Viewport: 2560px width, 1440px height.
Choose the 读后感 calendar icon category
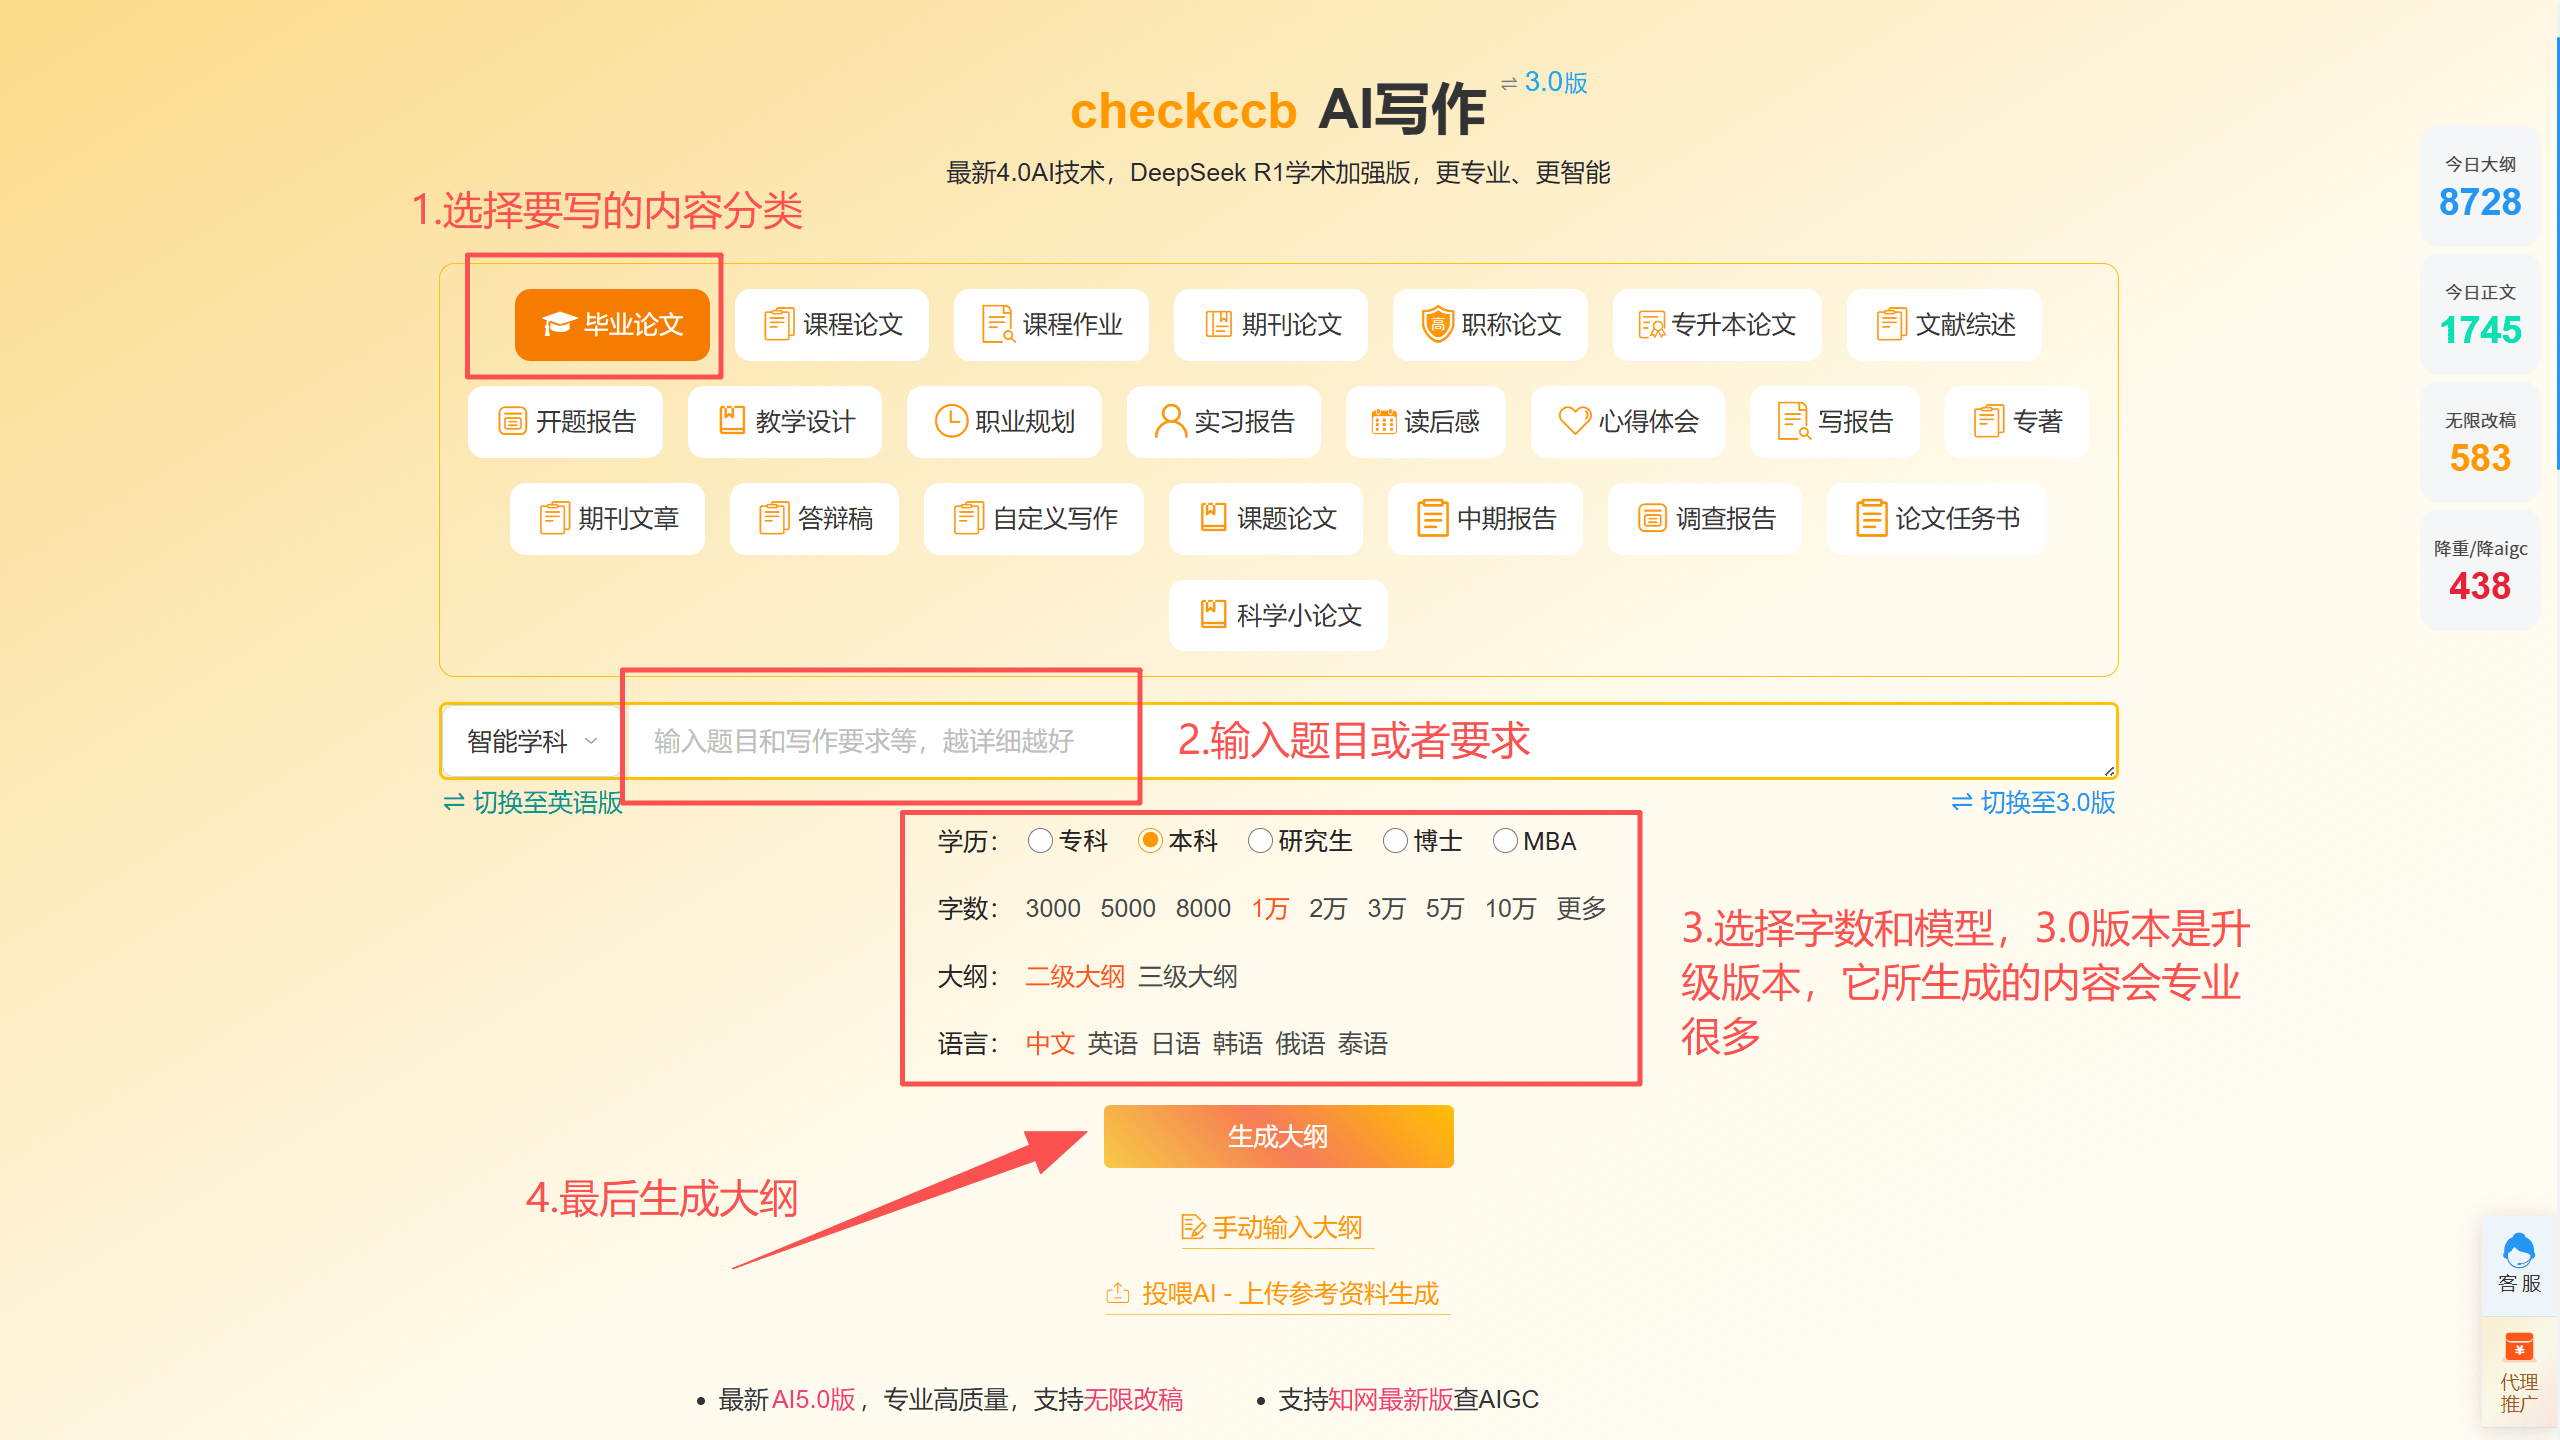click(1425, 422)
